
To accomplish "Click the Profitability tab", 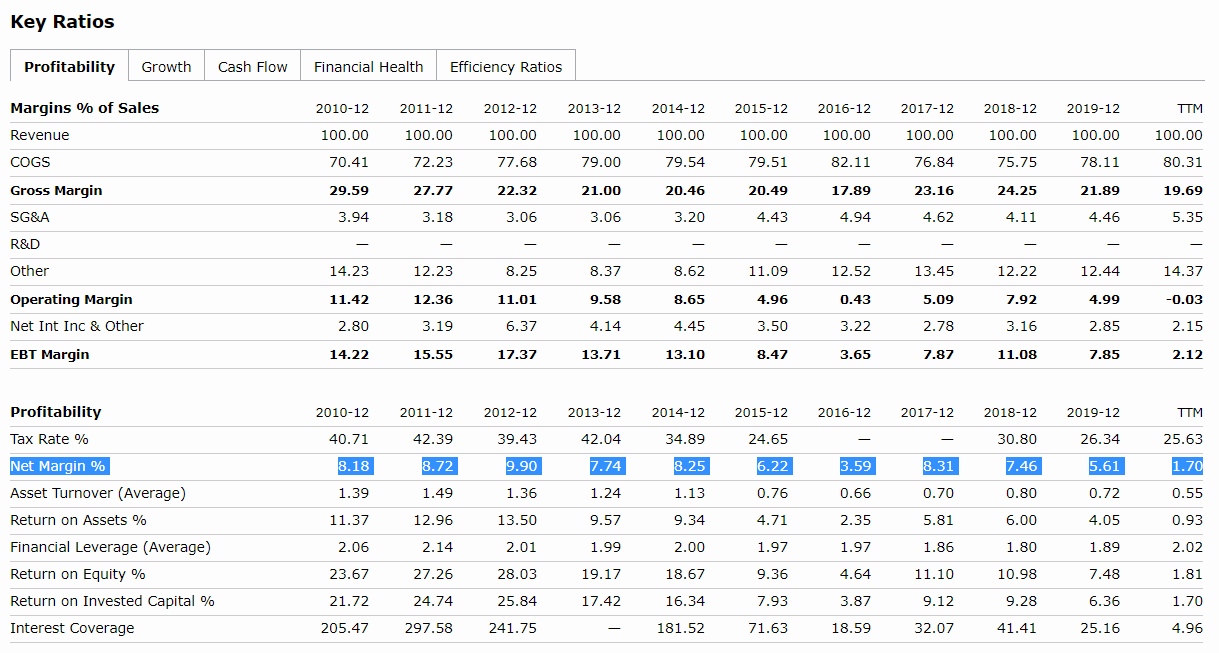I will pyautogui.click(x=70, y=67).
